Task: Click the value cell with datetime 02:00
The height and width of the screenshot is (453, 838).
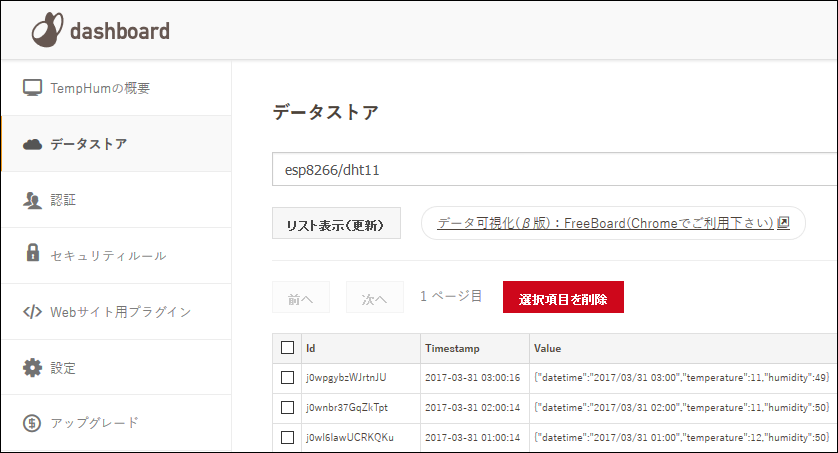Action: coord(681,408)
